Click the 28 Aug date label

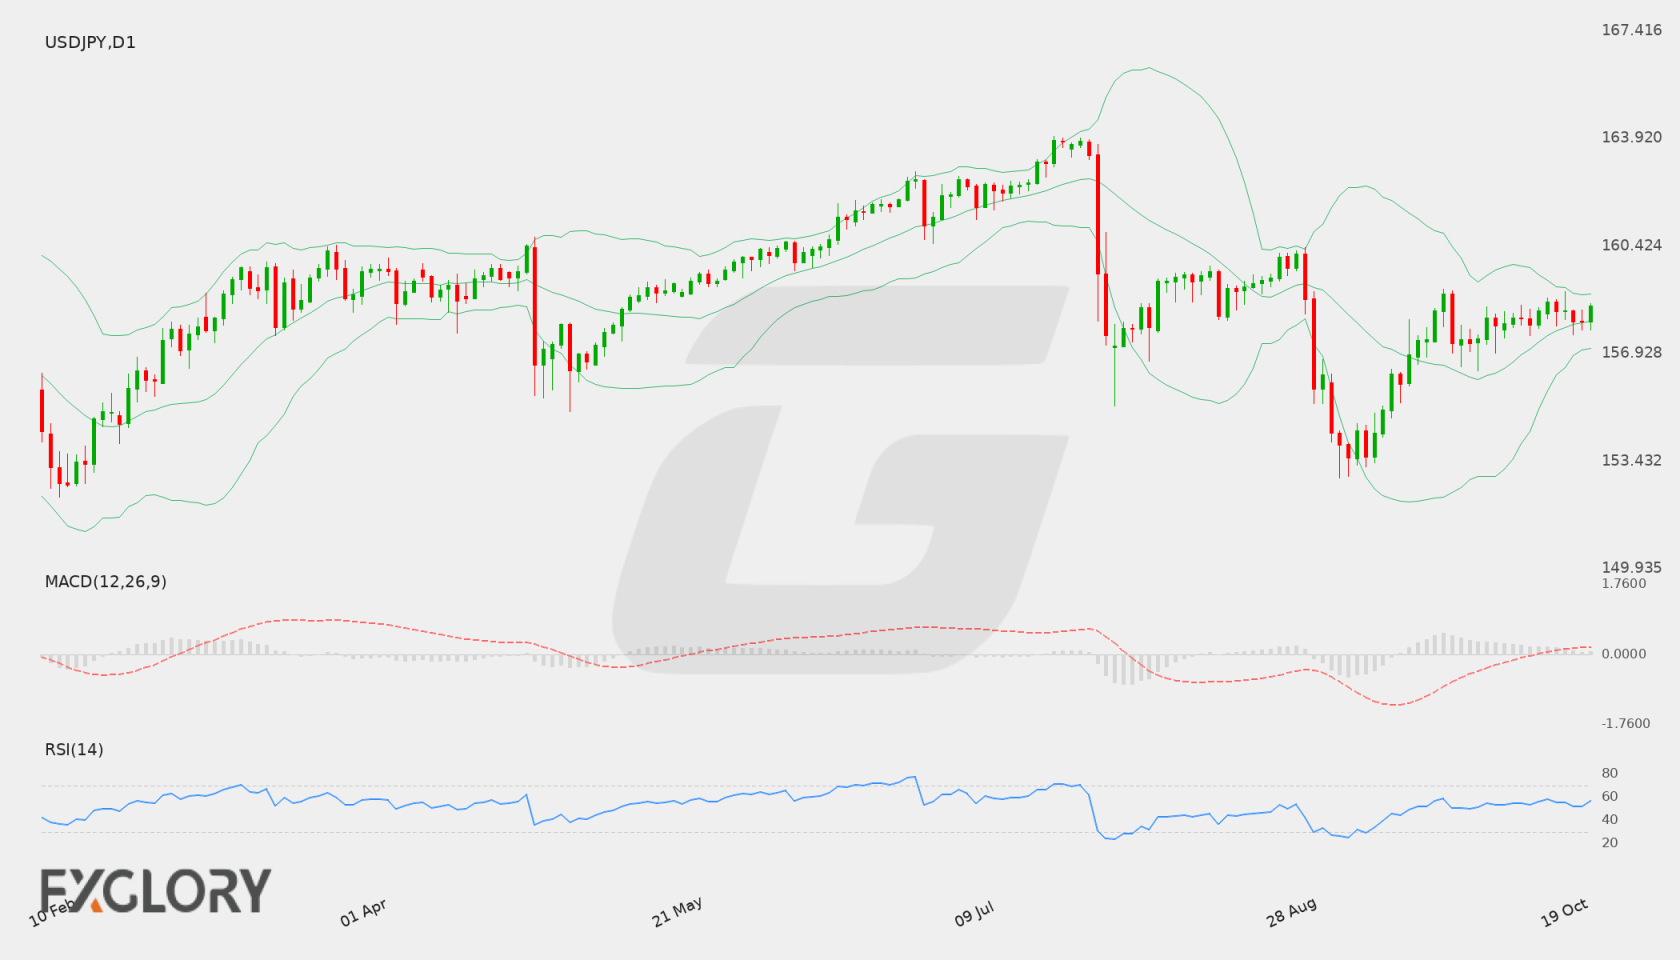click(1291, 911)
